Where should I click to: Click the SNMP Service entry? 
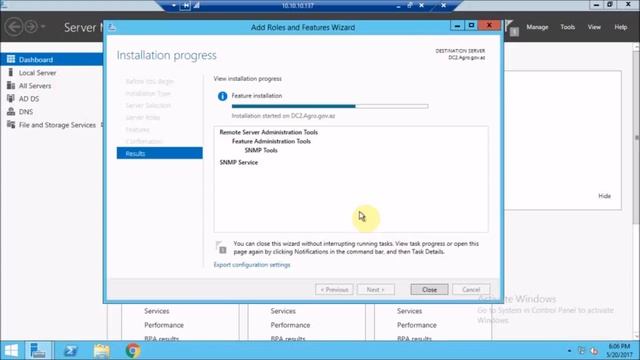pos(239,162)
